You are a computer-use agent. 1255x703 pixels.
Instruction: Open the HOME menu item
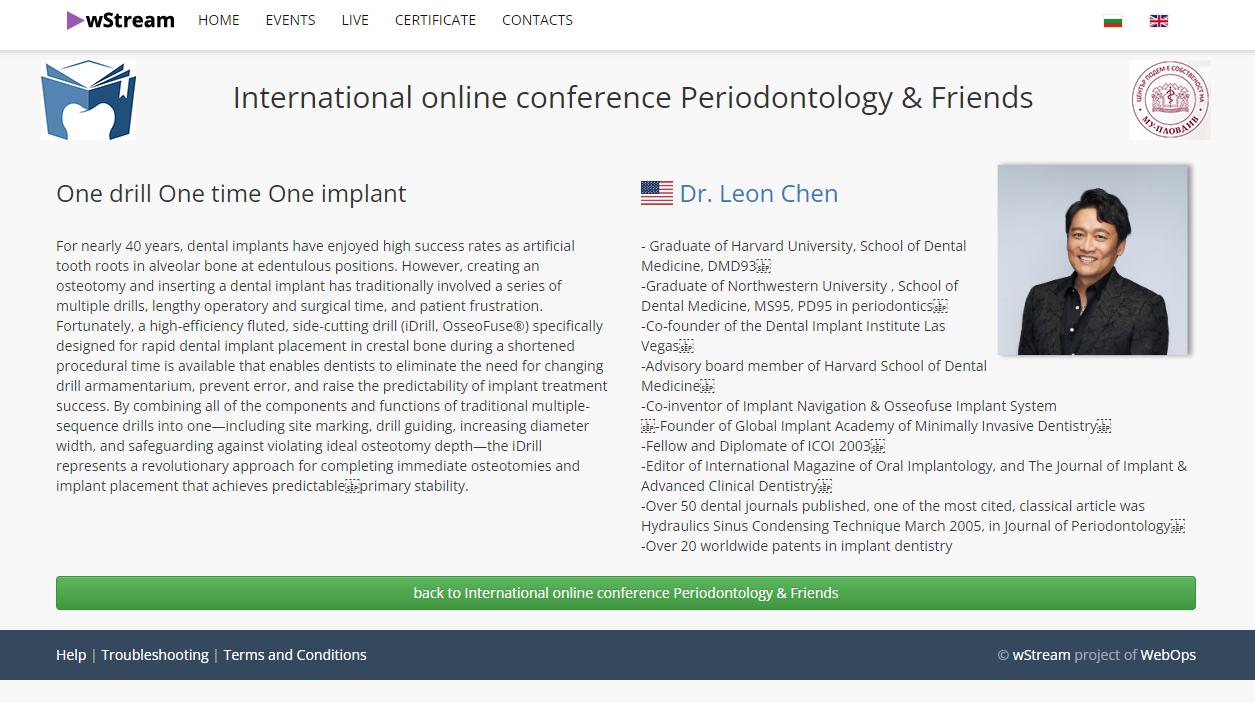coord(219,20)
